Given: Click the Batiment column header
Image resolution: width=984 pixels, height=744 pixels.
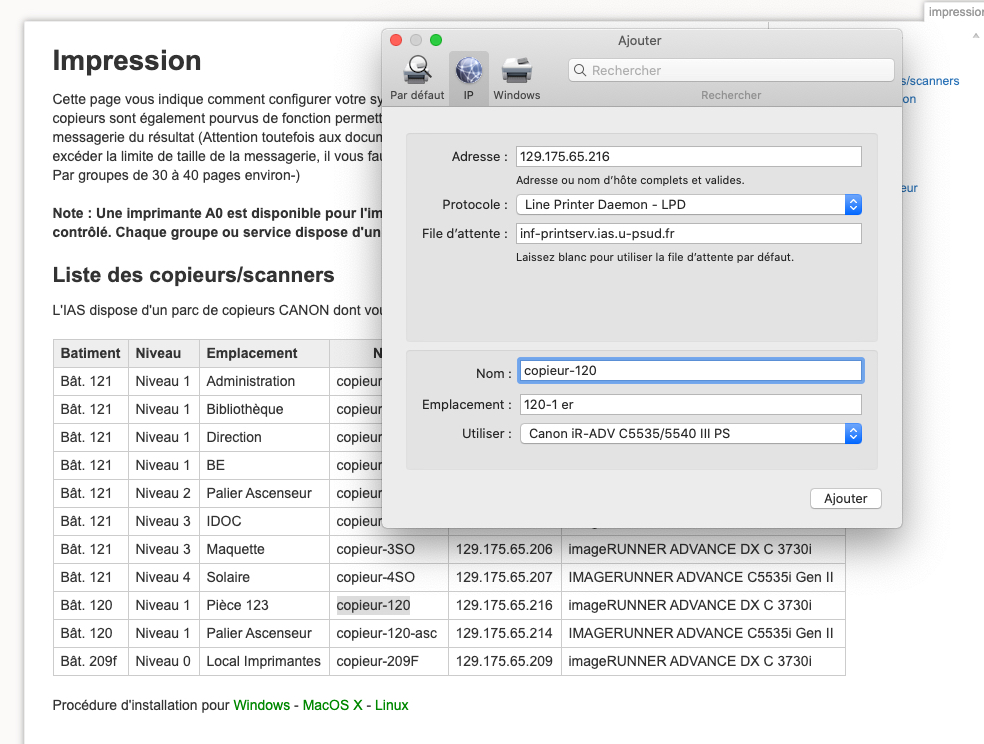Looking at the screenshot, I should (90, 353).
